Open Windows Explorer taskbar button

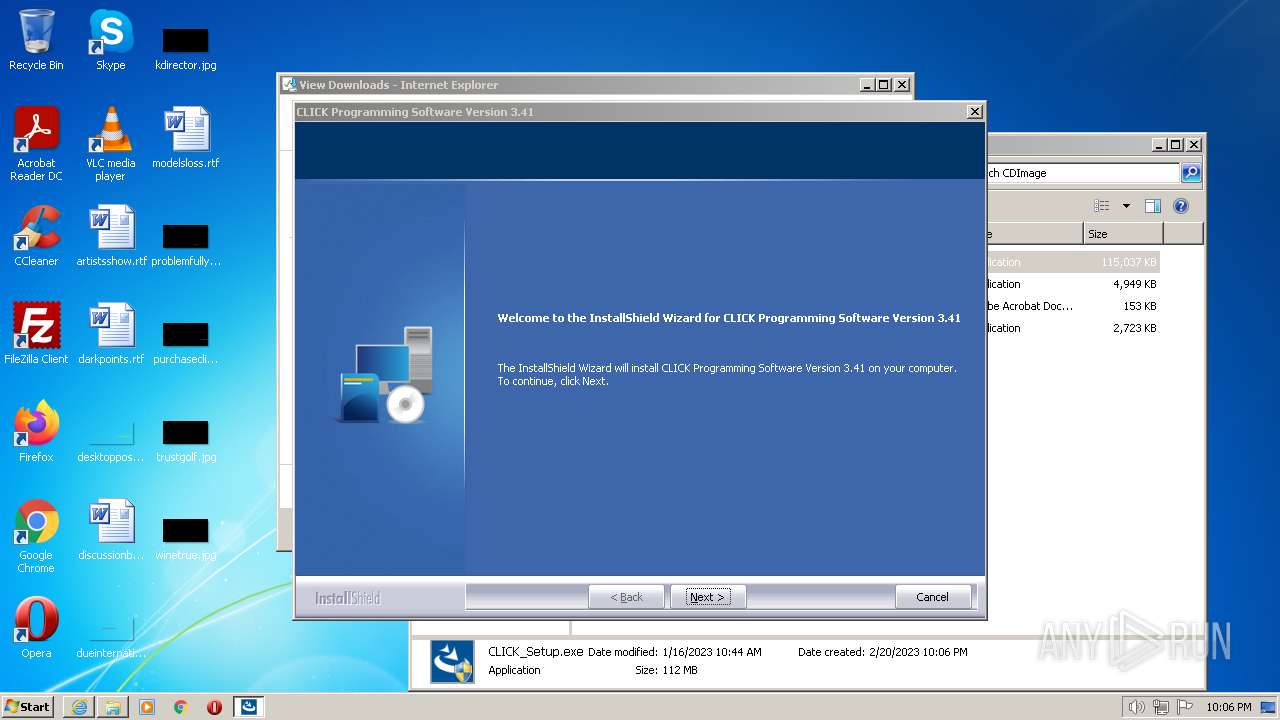point(113,707)
